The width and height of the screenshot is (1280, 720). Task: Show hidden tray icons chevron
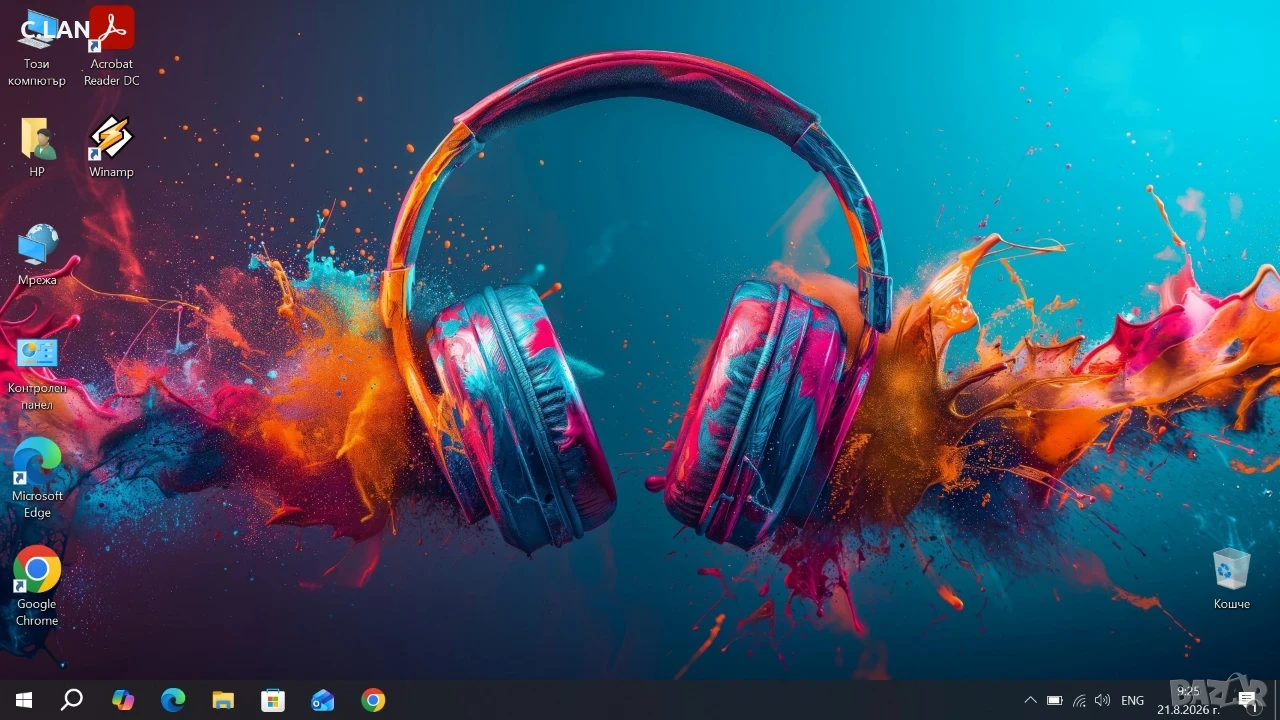pyautogui.click(x=1030, y=700)
